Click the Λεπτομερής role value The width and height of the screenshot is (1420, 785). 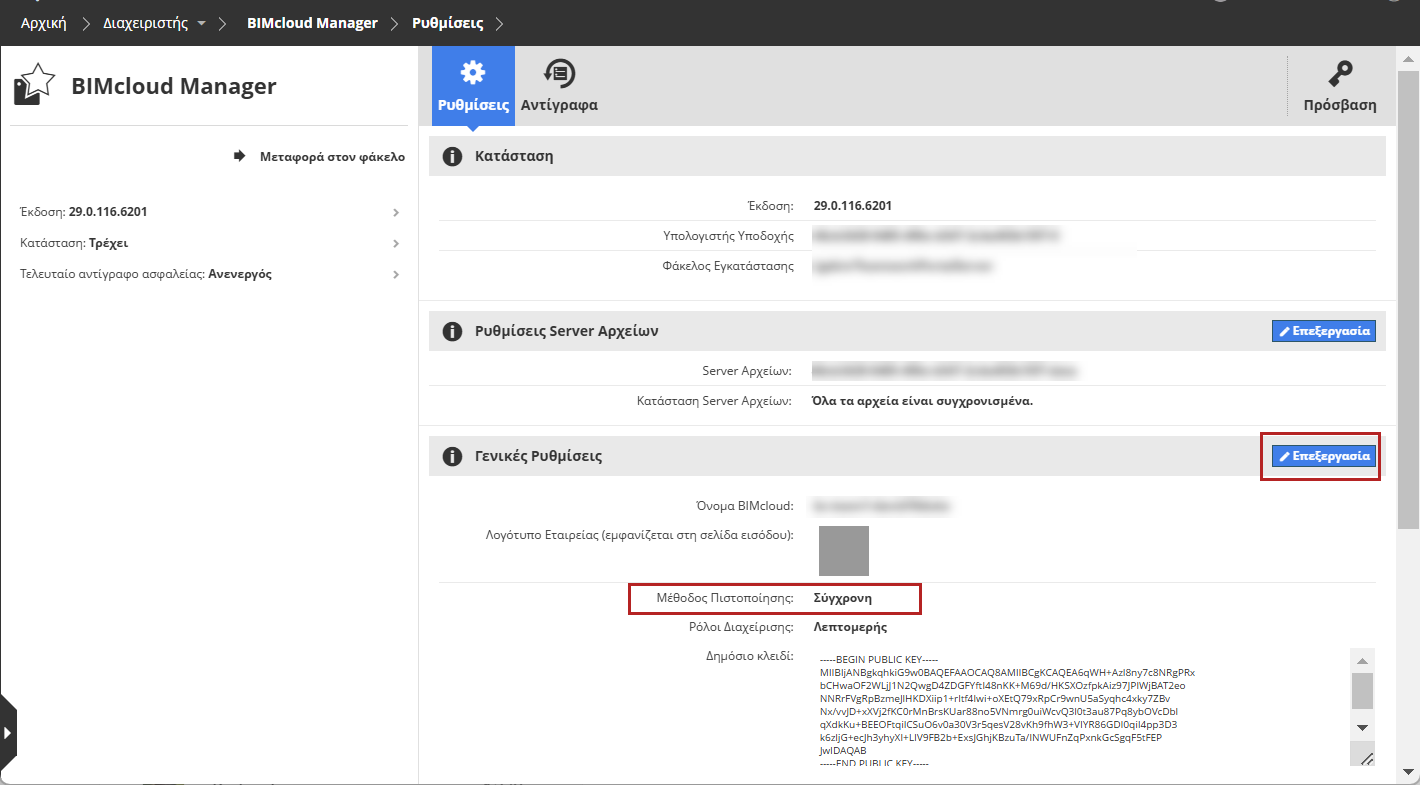[x=851, y=627]
